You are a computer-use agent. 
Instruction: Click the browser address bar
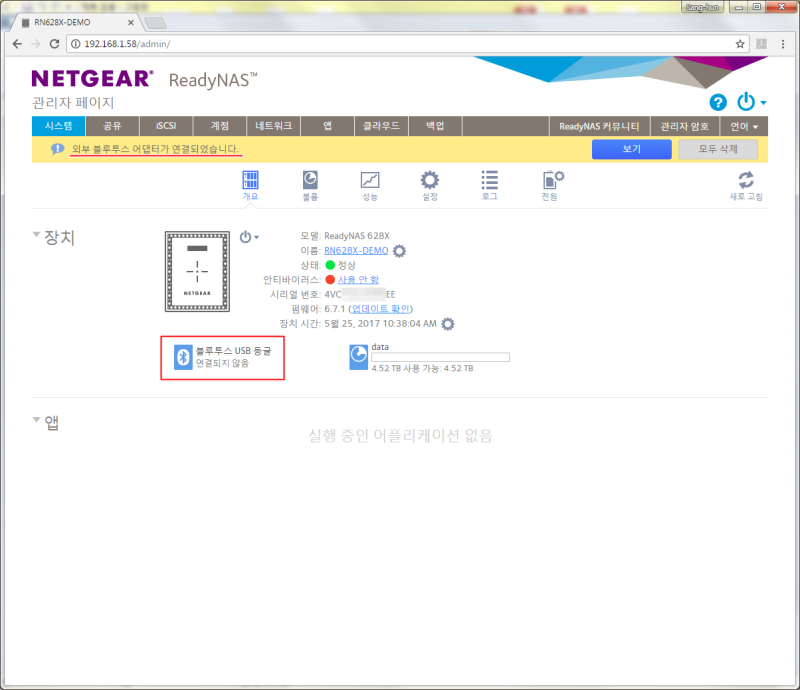(300, 44)
